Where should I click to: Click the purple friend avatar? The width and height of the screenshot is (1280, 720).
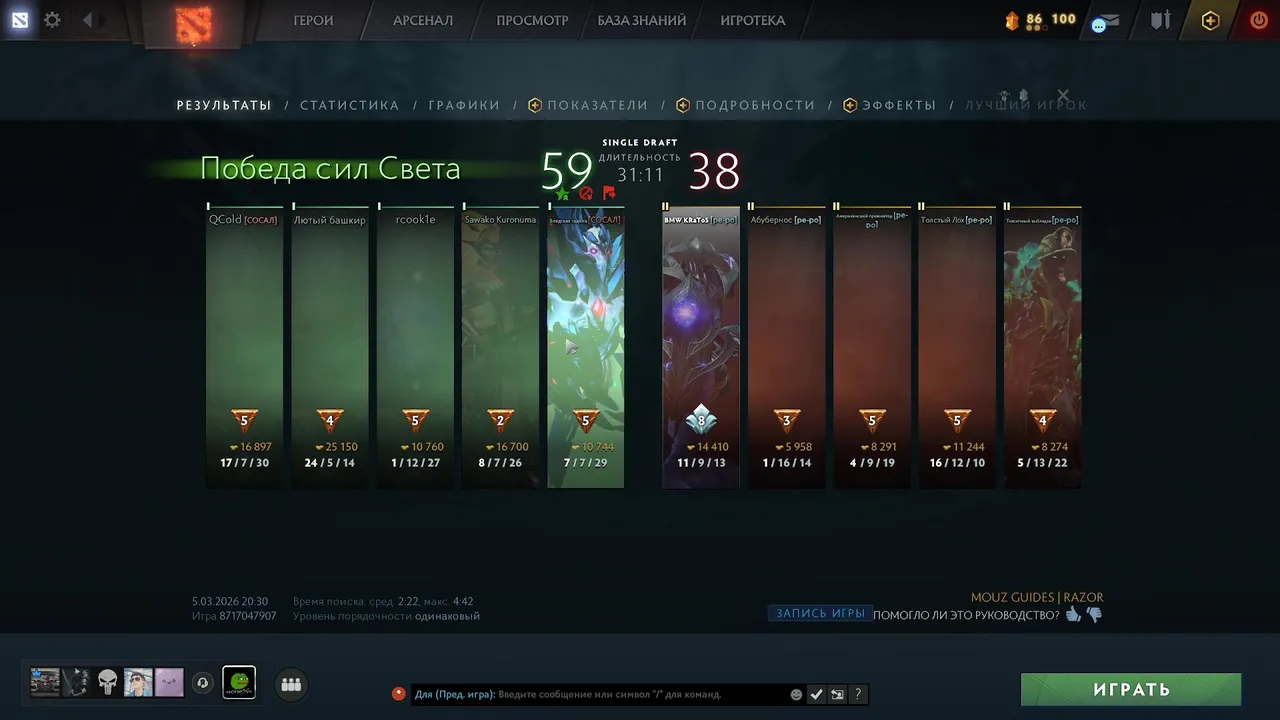(x=169, y=682)
